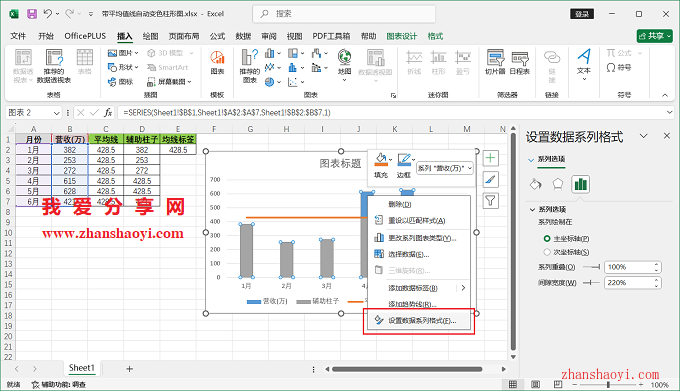The width and height of the screenshot is (680, 391).
Task: Insert a line or area chart
Action: coord(272,68)
